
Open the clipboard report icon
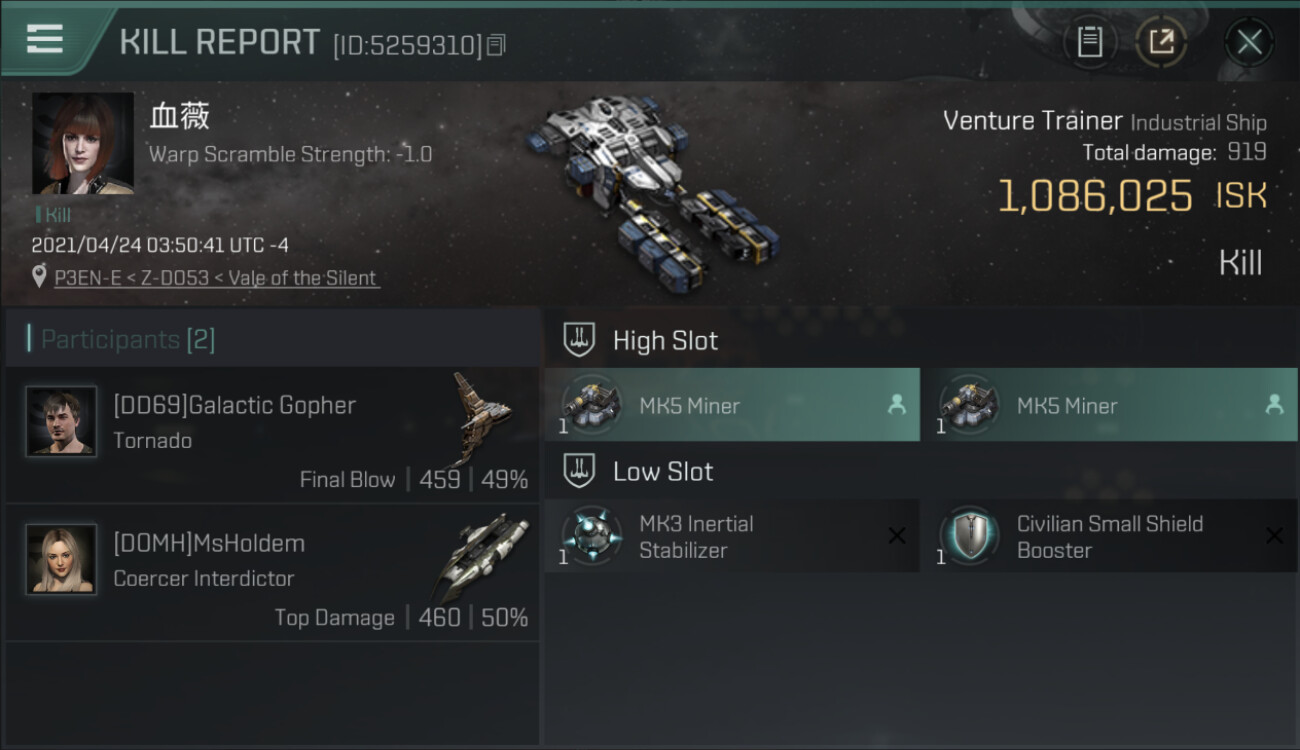point(1090,42)
